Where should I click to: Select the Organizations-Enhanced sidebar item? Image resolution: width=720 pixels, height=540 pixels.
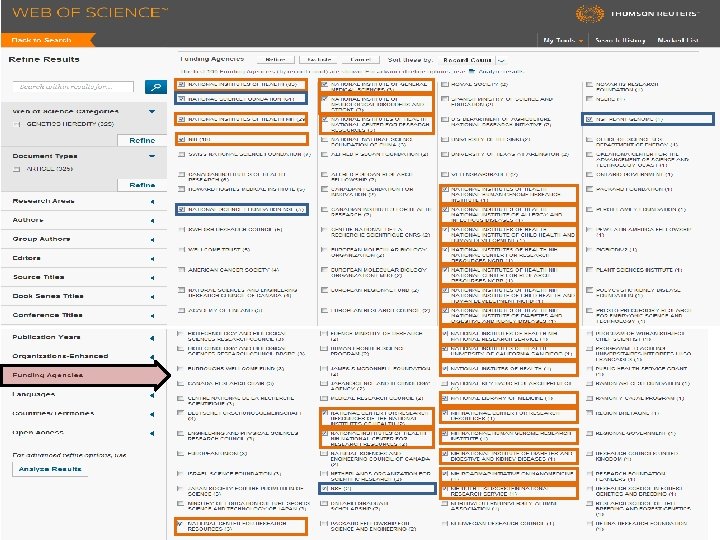pyautogui.click(x=60, y=356)
